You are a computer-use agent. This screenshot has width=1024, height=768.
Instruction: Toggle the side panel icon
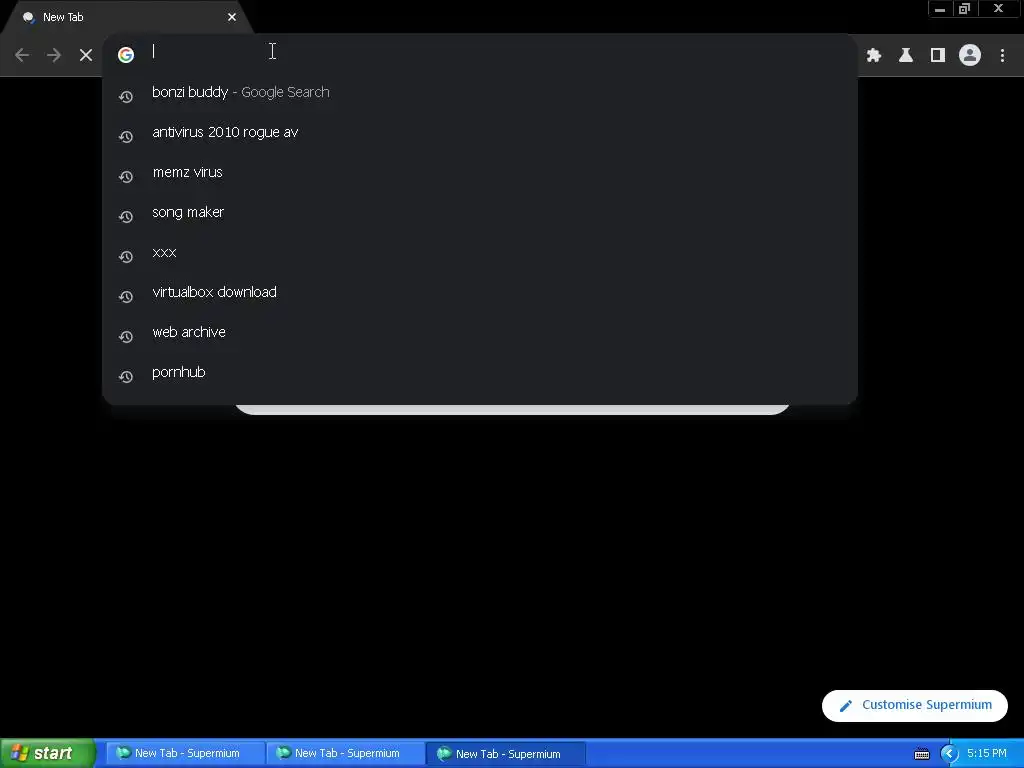point(938,55)
